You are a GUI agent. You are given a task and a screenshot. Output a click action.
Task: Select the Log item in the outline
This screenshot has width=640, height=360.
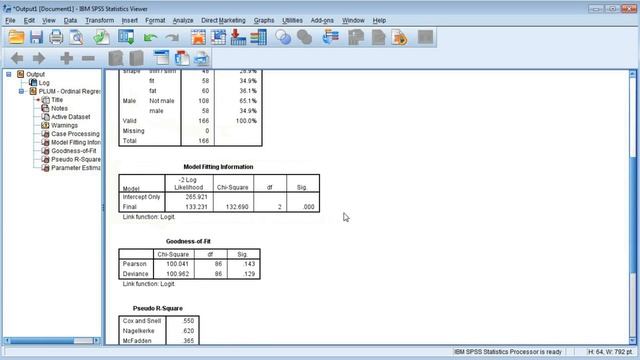[44, 83]
